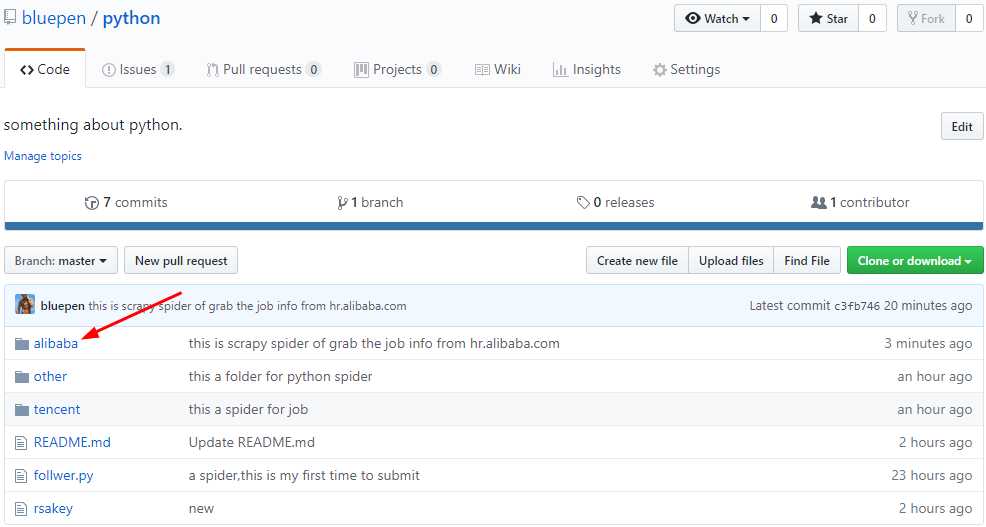
Task: Click the branch icon beside 1 branch
Action: [x=342, y=202]
